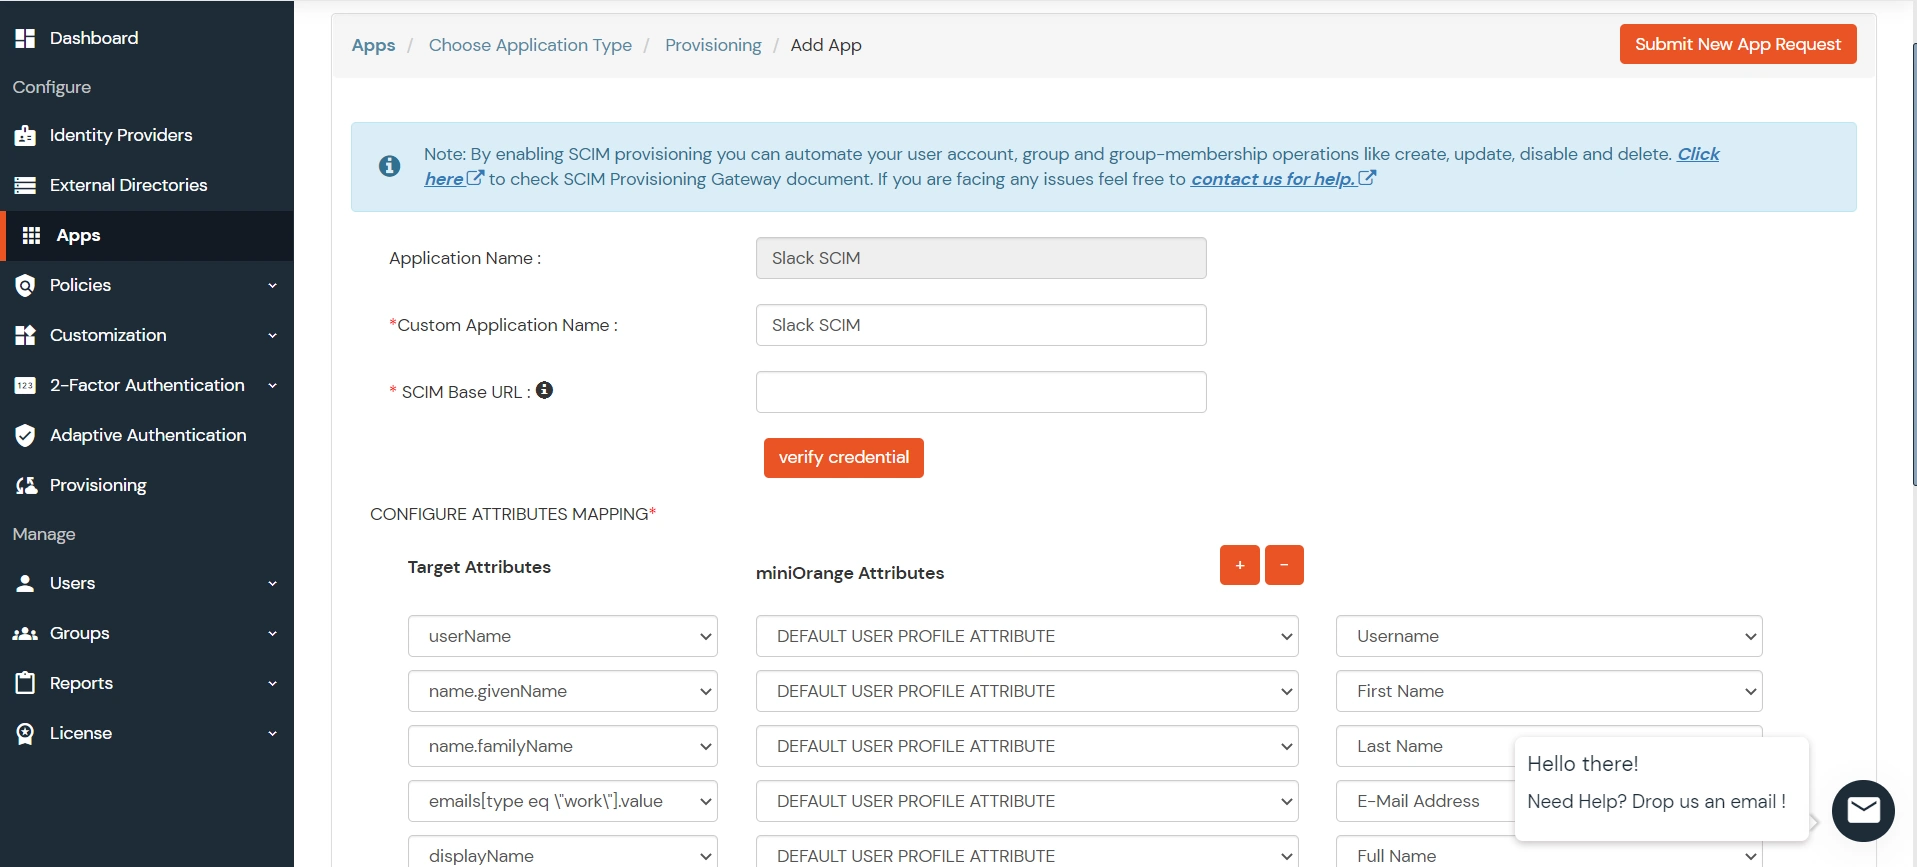This screenshot has height=867, width=1917.
Task: Click the Customization puzzle icon
Action: 25,336
